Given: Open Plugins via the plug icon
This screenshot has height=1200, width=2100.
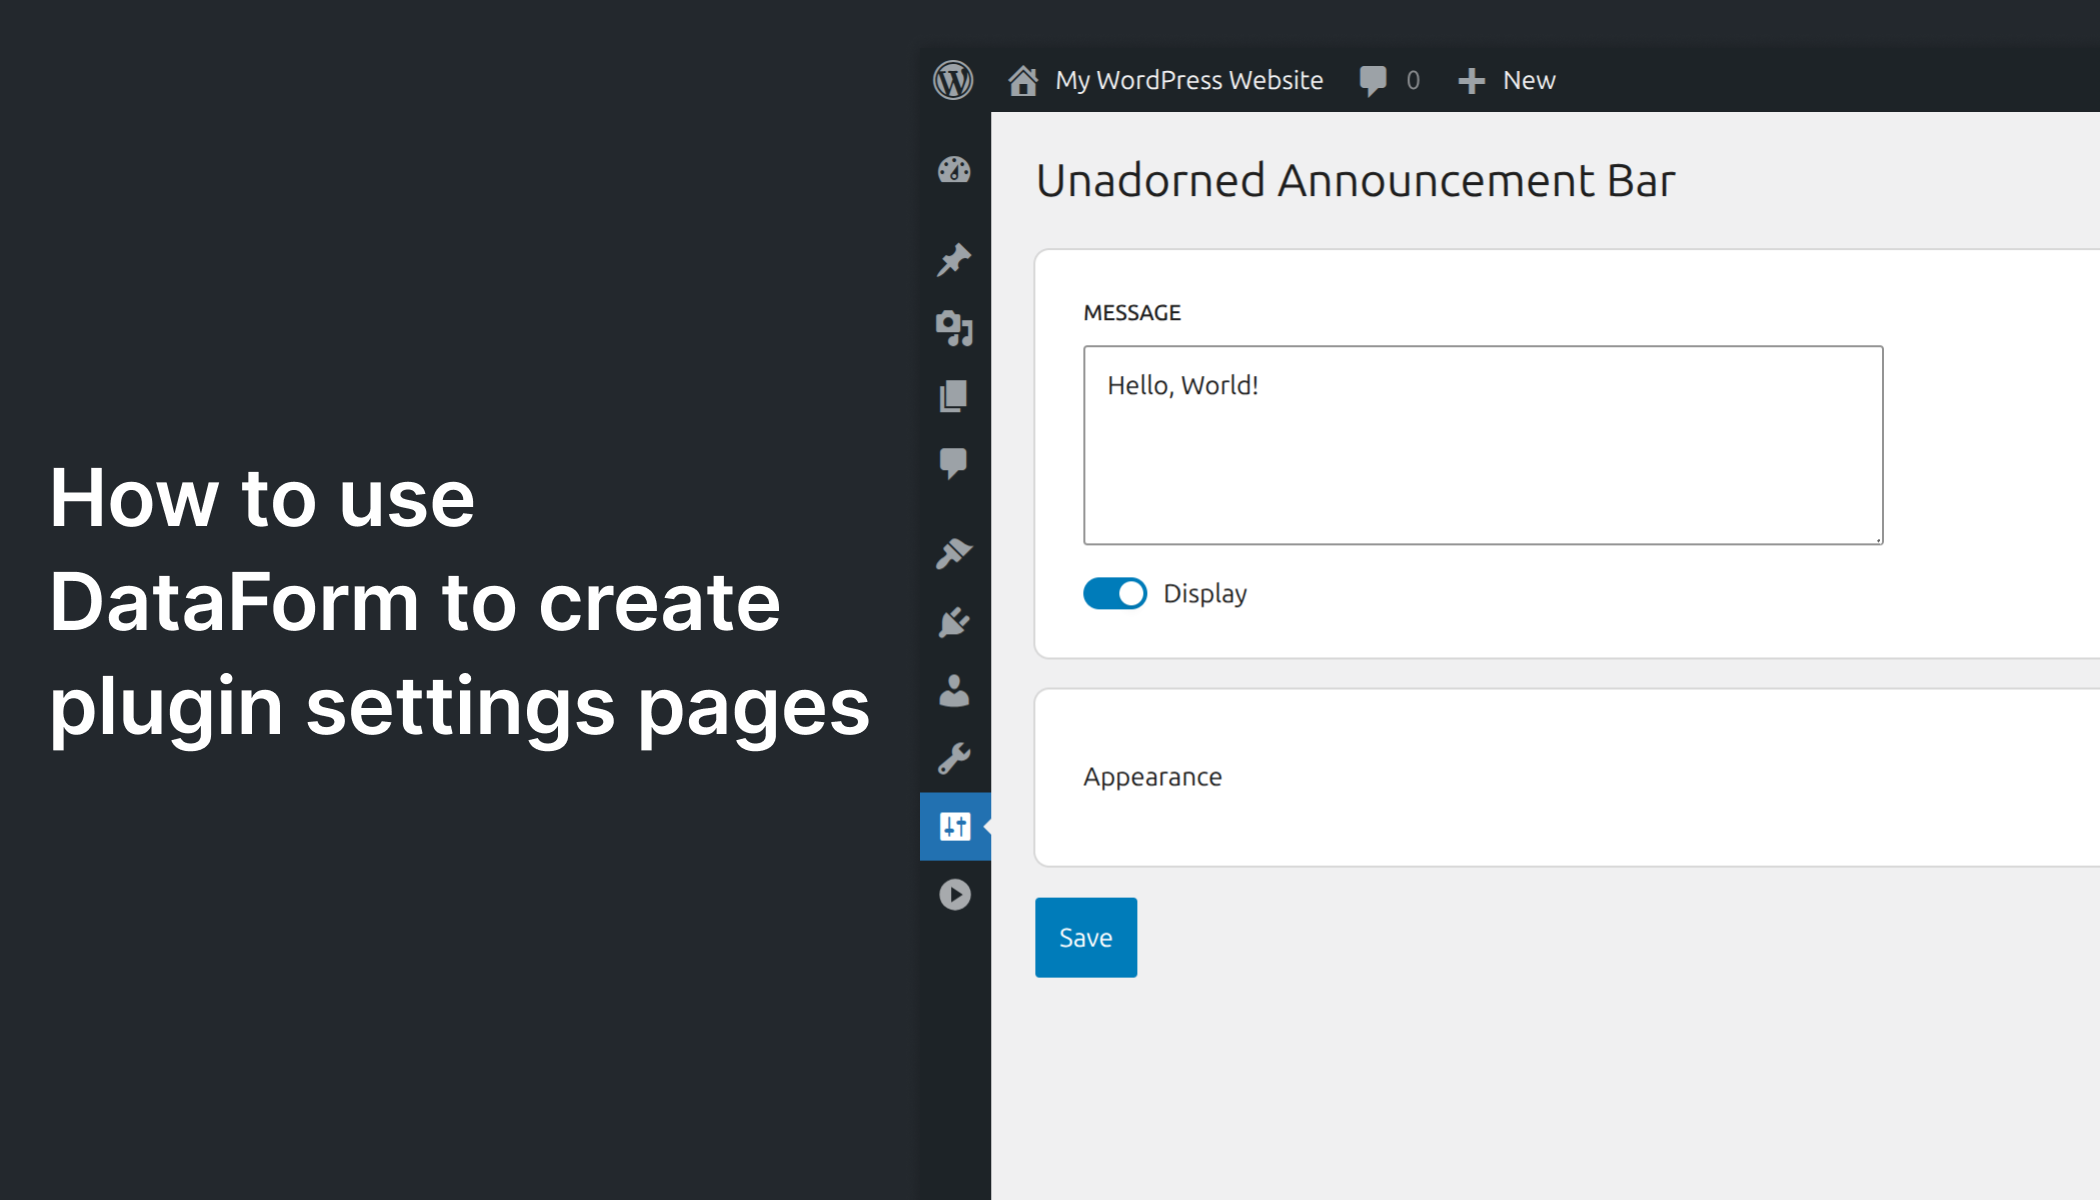Looking at the screenshot, I should 954,622.
